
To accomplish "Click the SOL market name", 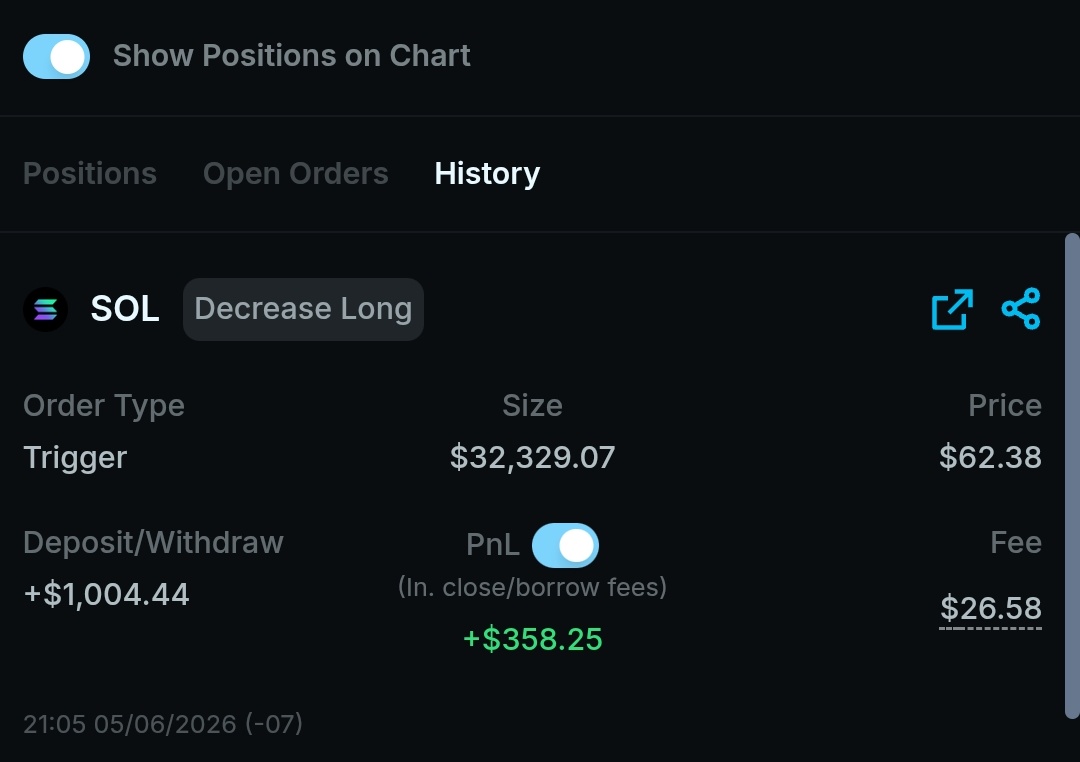I will pyautogui.click(x=125, y=309).
